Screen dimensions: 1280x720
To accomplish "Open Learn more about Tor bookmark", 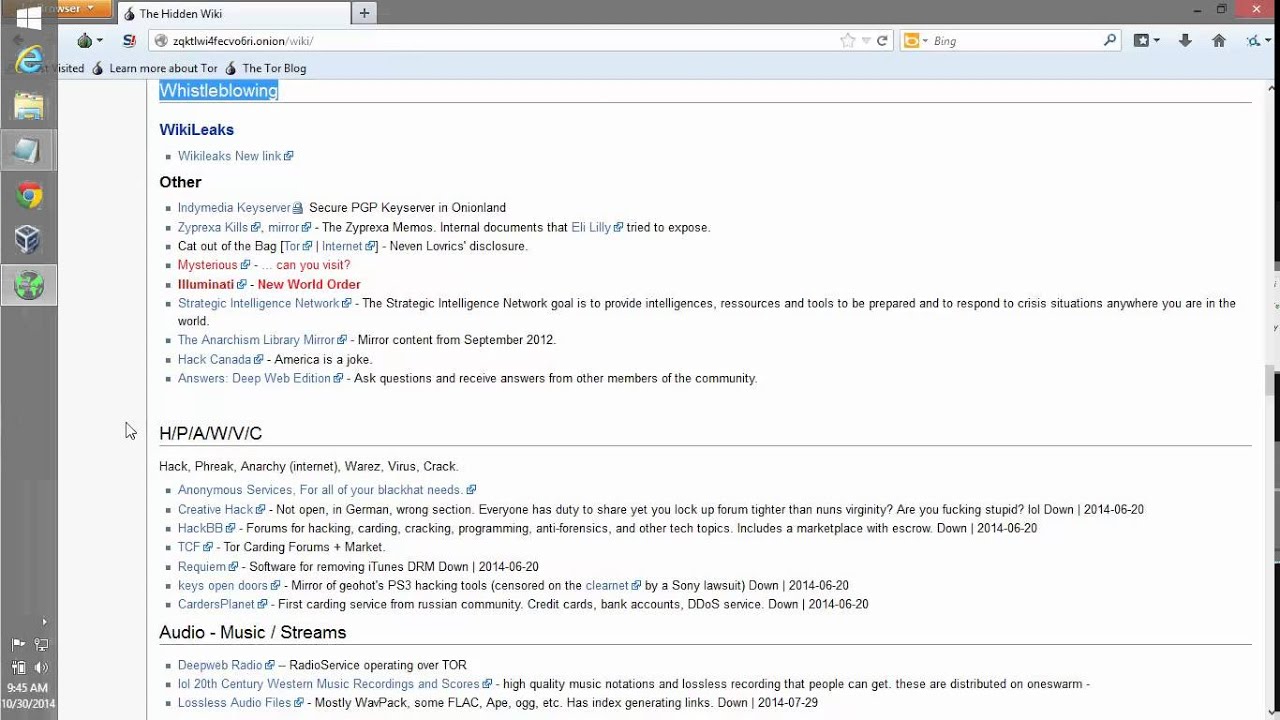I will 154,68.
